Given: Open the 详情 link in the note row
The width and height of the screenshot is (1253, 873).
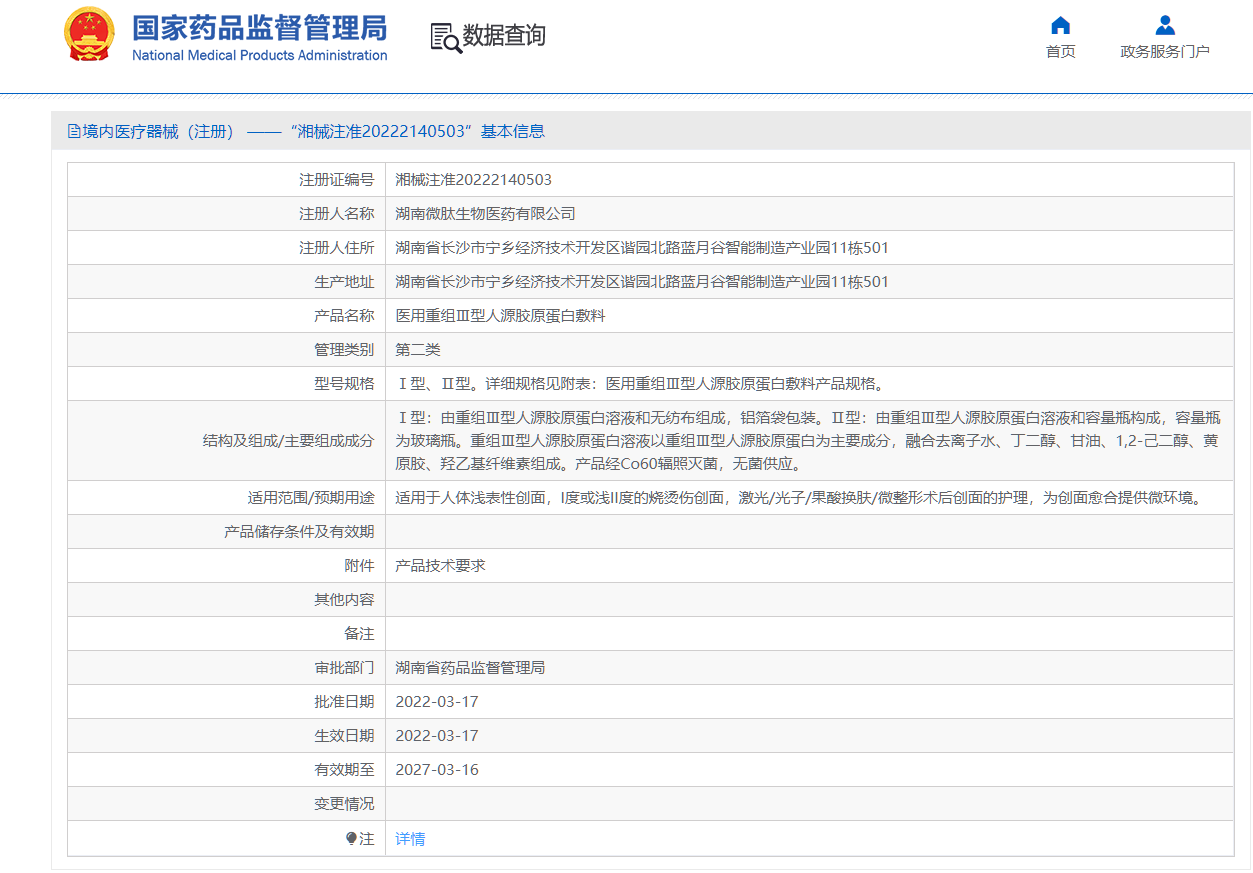Looking at the screenshot, I should [x=410, y=839].
